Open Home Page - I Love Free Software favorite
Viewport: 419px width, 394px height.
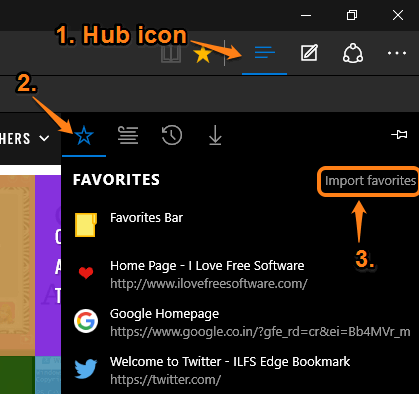pyautogui.click(x=240, y=274)
